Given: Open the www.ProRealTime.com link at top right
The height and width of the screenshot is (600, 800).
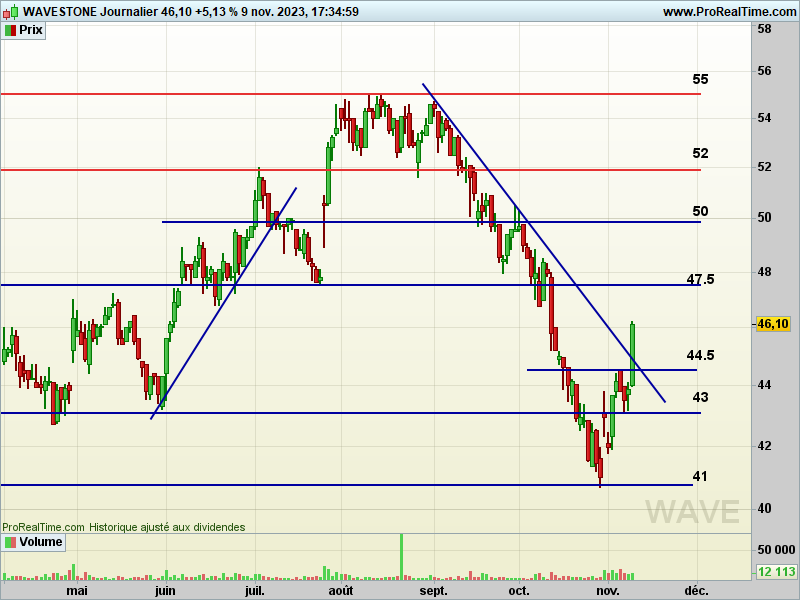Looking at the screenshot, I should pyautogui.click(x=728, y=11).
